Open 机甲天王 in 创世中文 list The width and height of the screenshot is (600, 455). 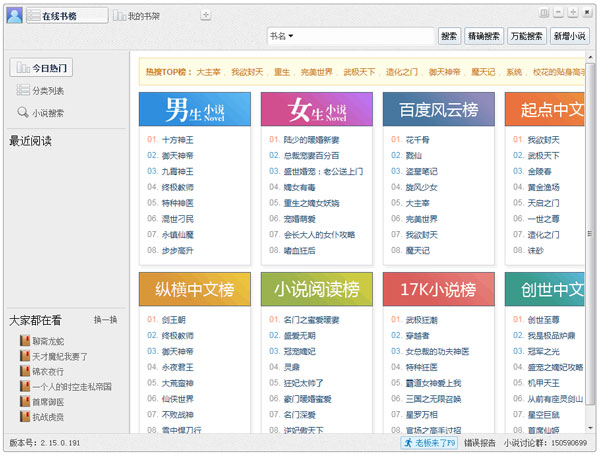543,383
